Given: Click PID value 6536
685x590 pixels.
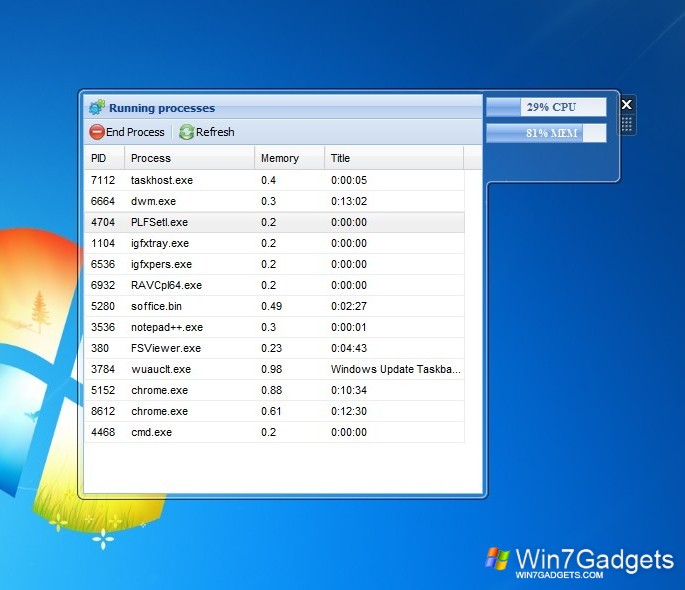Looking at the screenshot, I should click(103, 264).
